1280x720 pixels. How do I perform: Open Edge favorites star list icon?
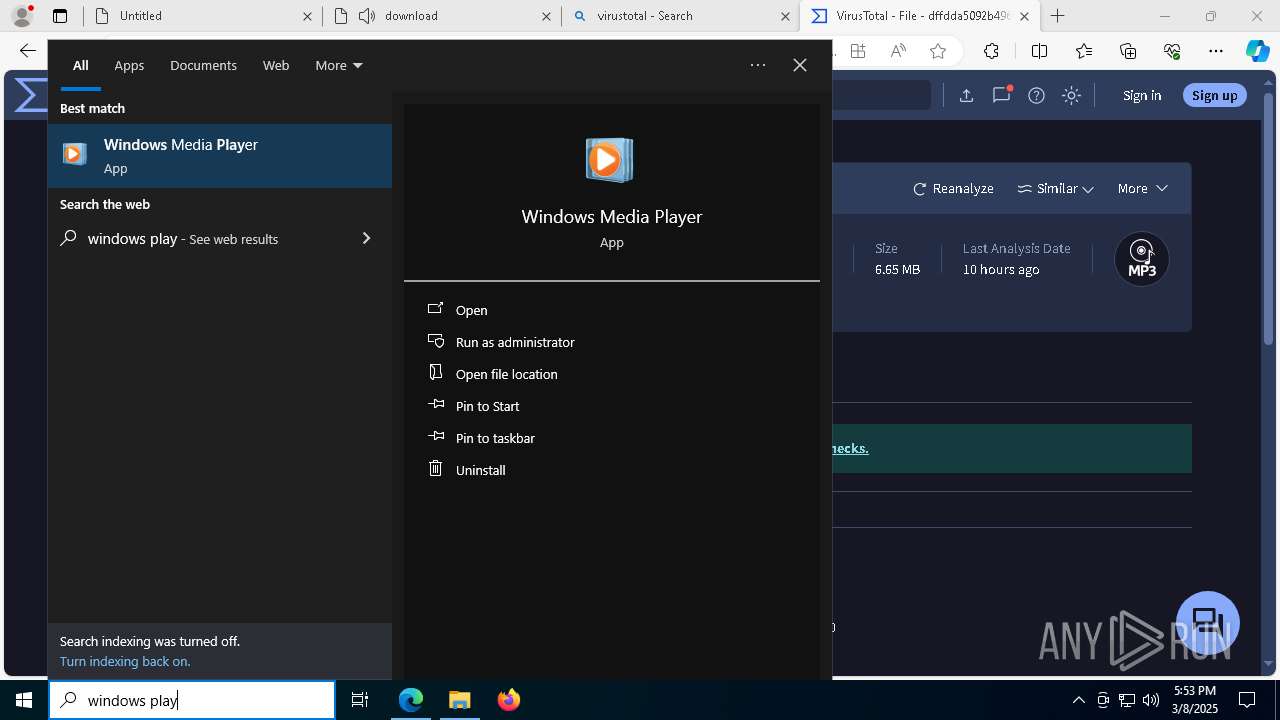[1084, 51]
